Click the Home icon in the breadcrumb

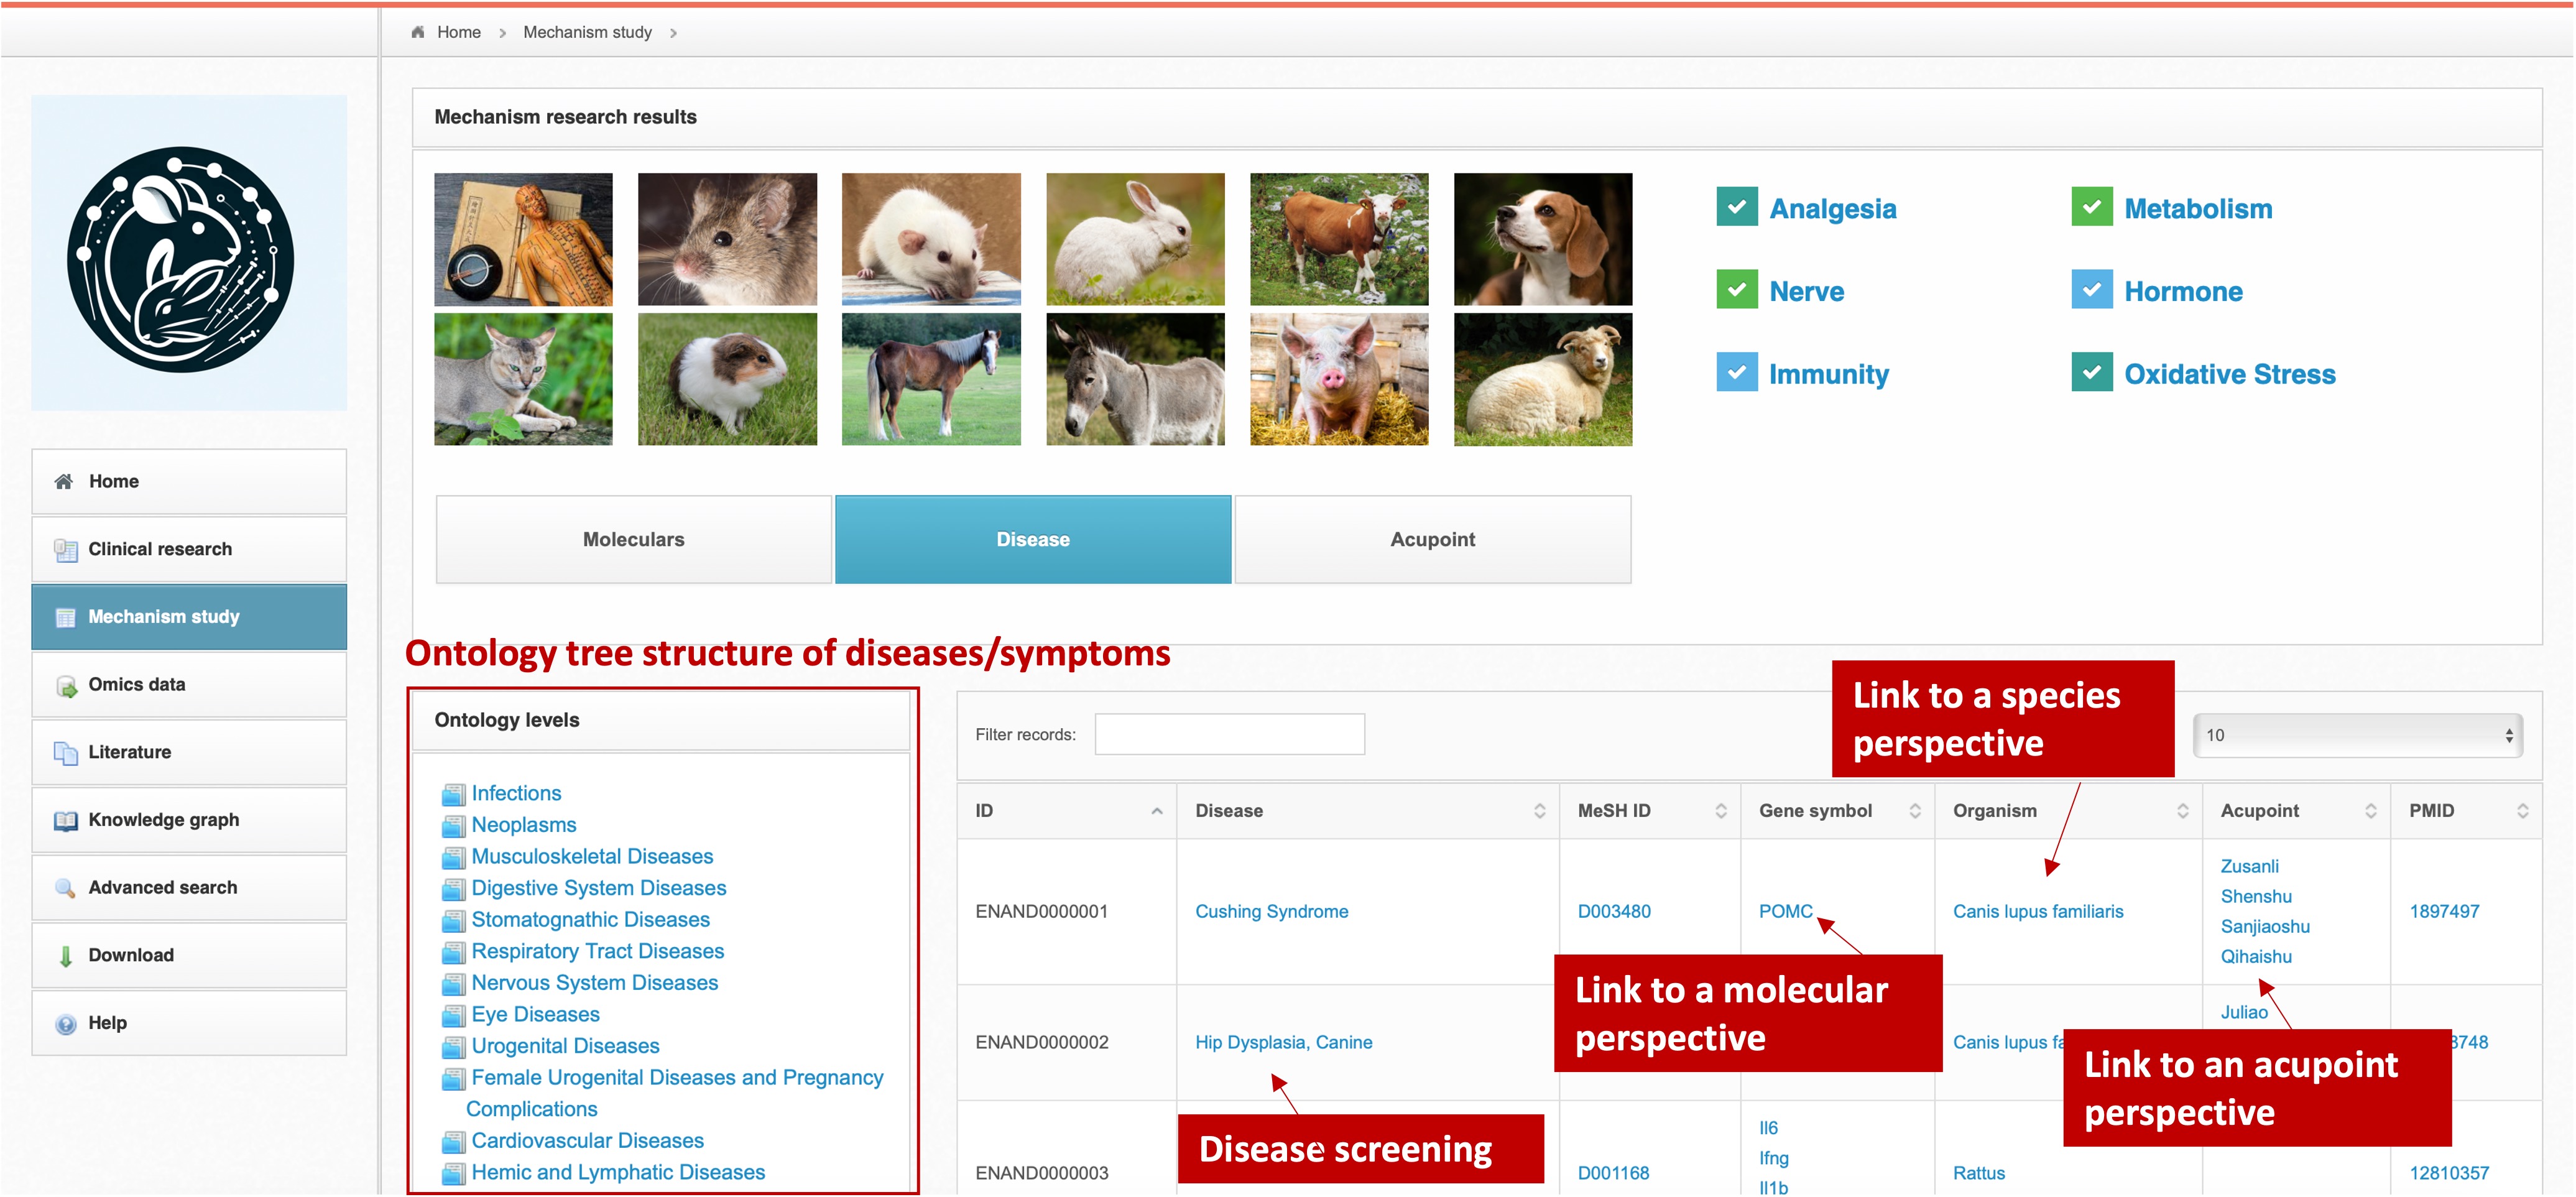pyautogui.click(x=418, y=32)
